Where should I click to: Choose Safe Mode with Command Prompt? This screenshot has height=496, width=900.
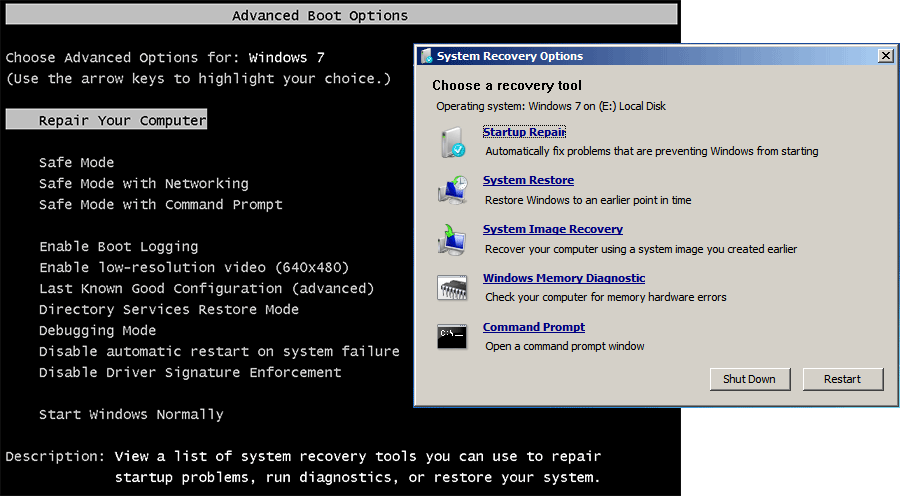coord(161,204)
